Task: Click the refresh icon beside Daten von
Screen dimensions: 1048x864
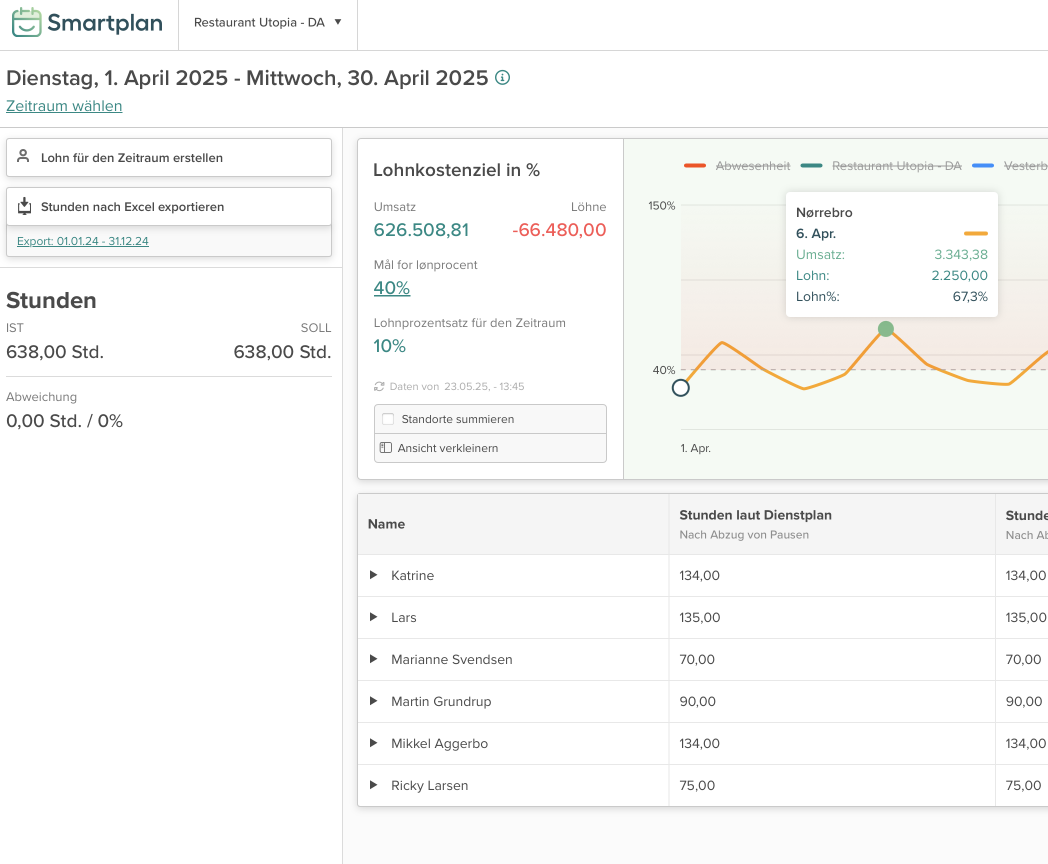Action: point(379,386)
